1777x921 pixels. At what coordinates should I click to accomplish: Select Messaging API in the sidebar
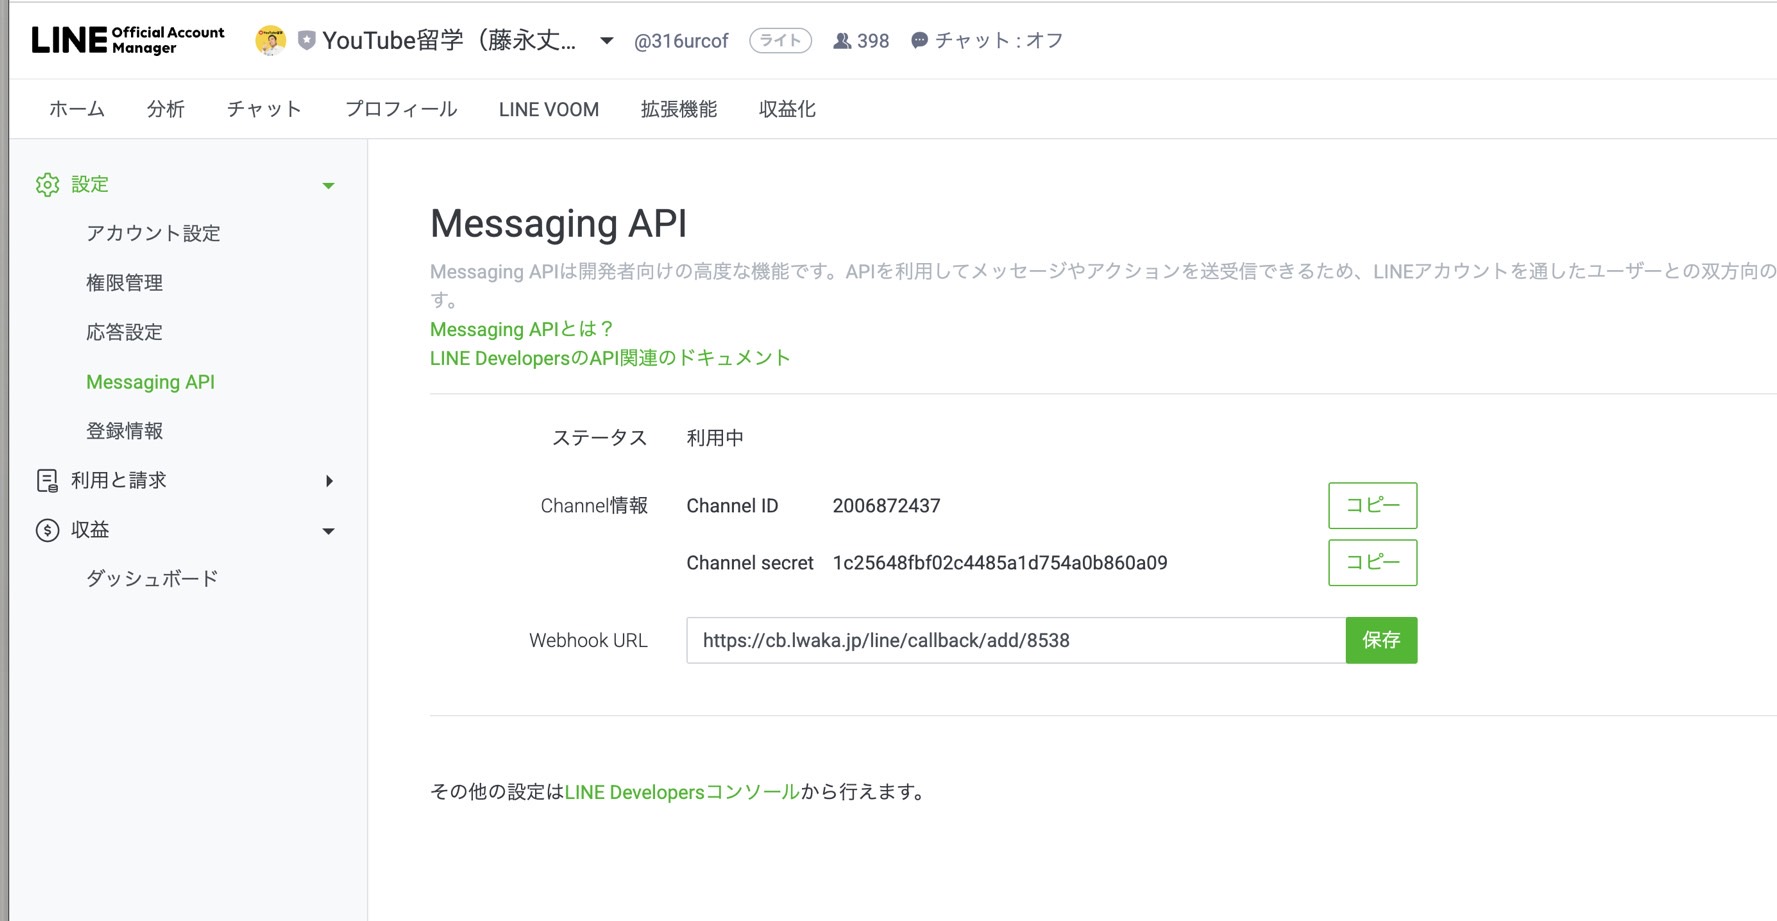point(150,382)
